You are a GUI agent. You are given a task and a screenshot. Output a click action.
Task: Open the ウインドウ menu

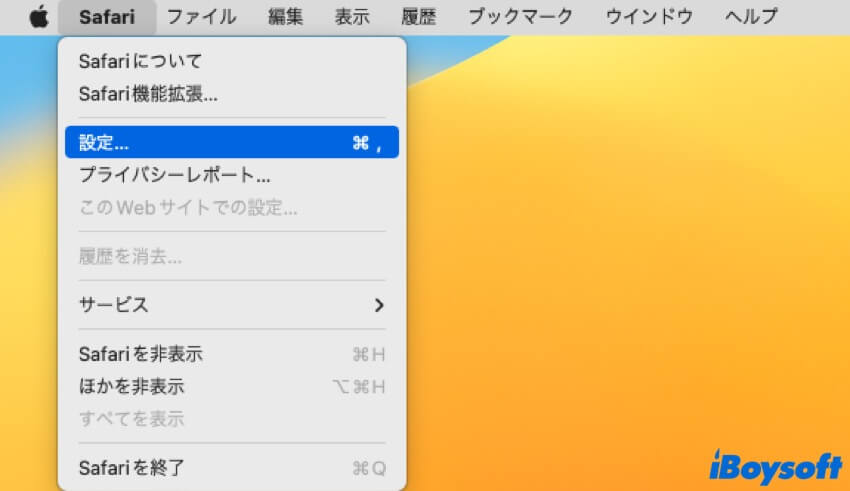point(649,17)
